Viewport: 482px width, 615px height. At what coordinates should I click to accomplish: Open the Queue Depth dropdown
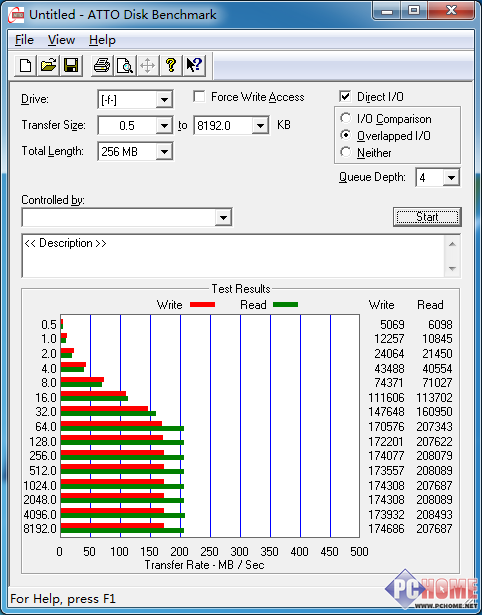click(x=451, y=178)
